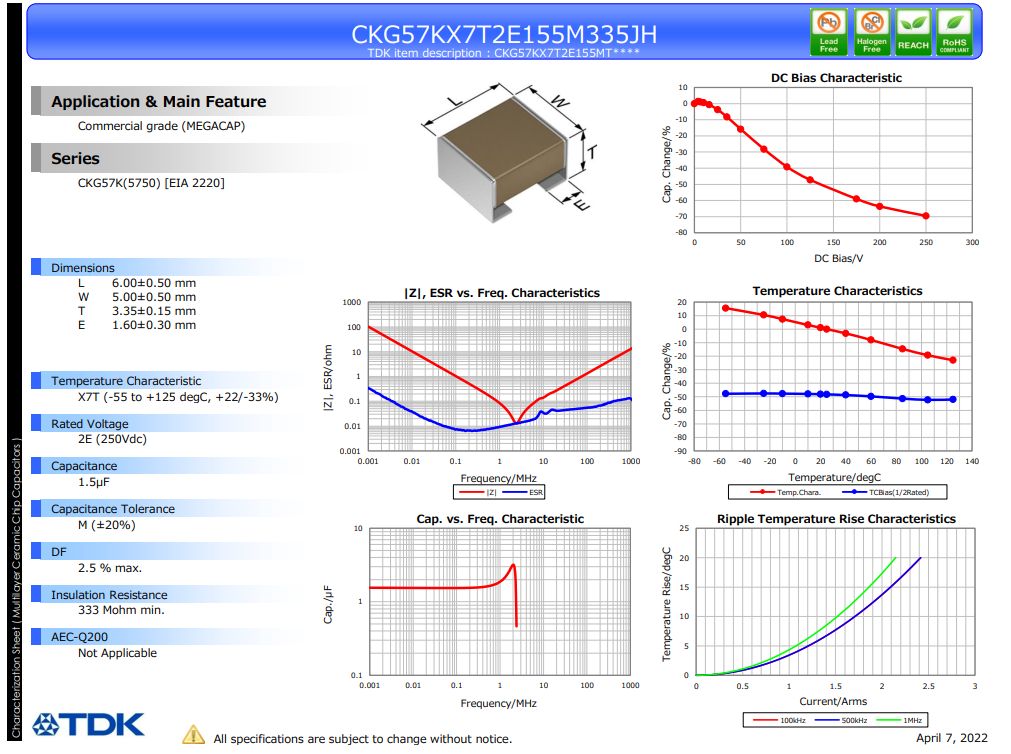Screen dimensions: 1011x754
Task: Click part number CKG57KX7T2E155M335JH in the header
Action: [504, 34]
